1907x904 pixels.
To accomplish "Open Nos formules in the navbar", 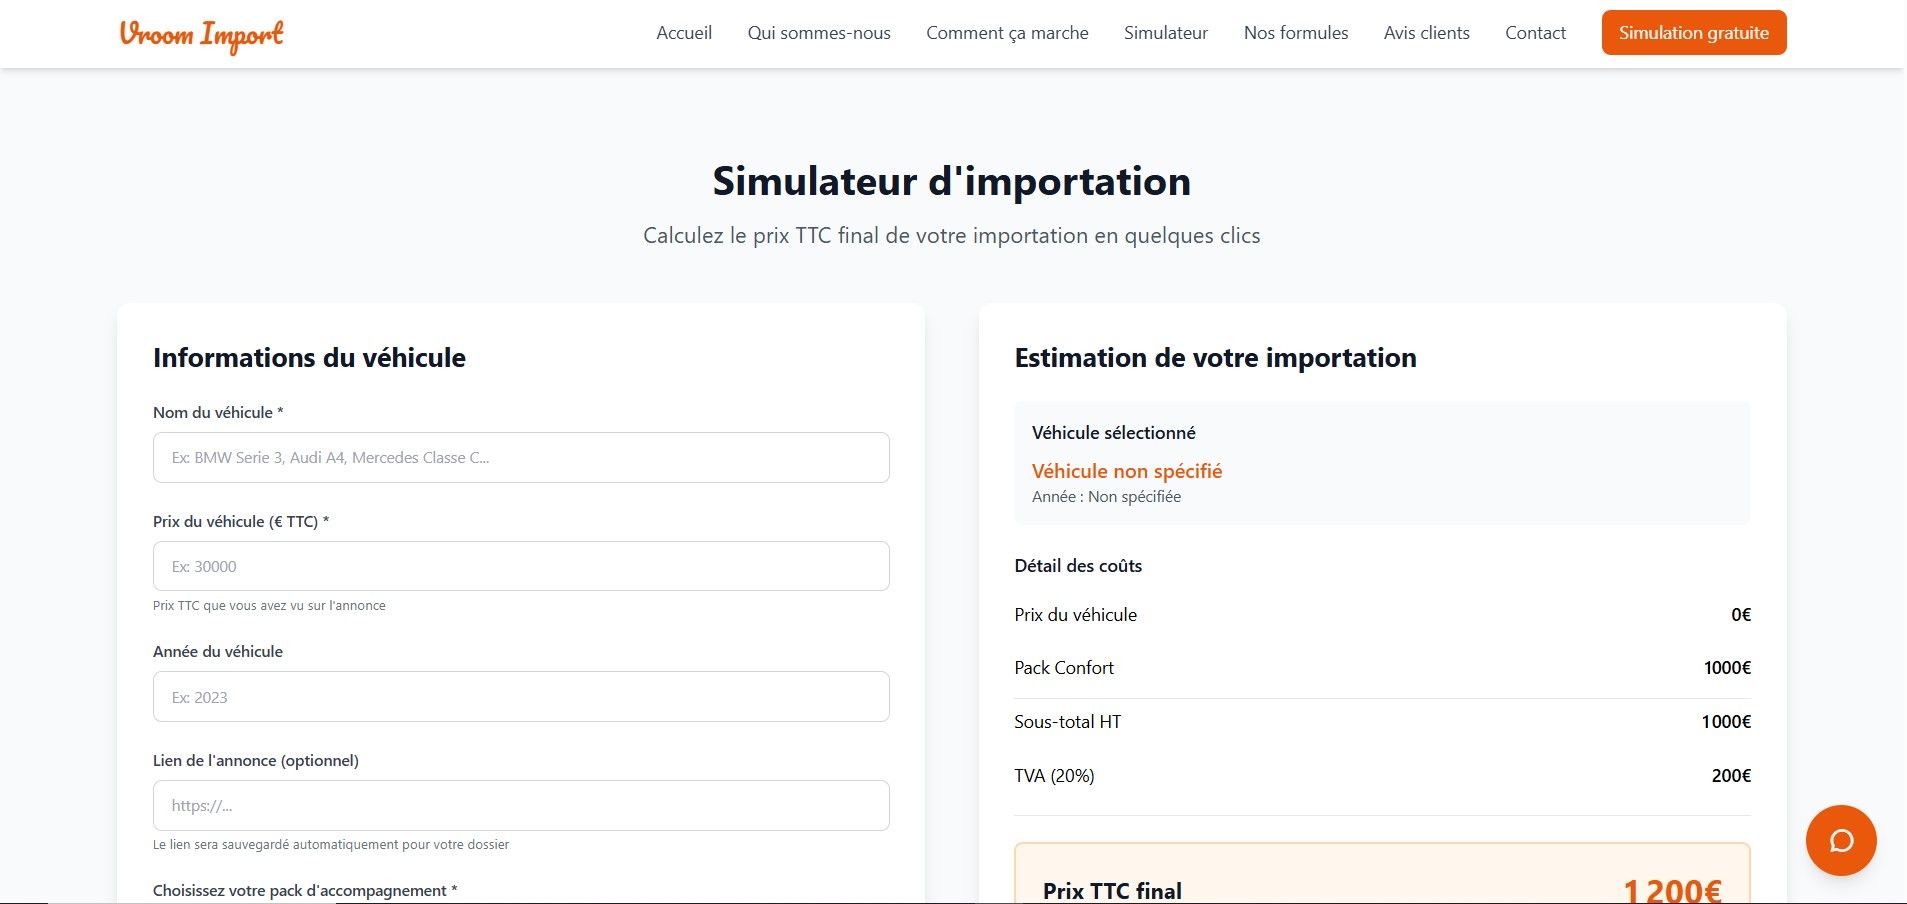I will click(x=1296, y=33).
